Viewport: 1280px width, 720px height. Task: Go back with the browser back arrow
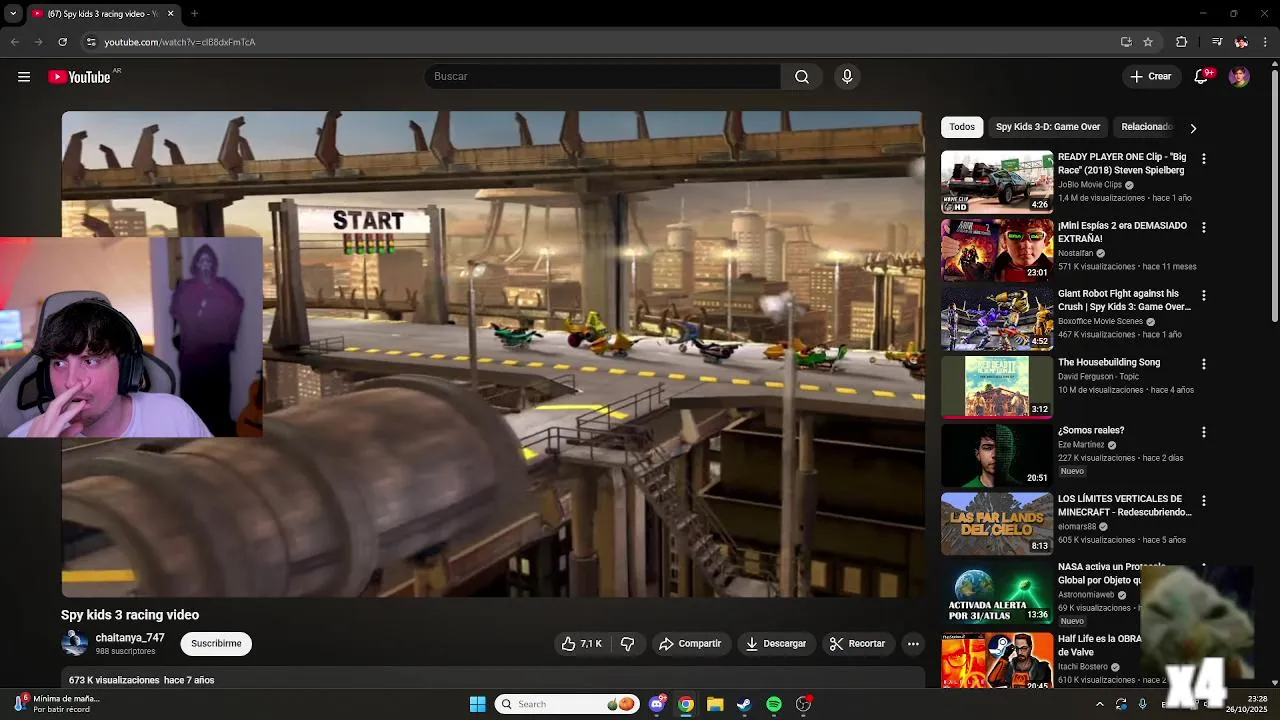click(x=14, y=42)
